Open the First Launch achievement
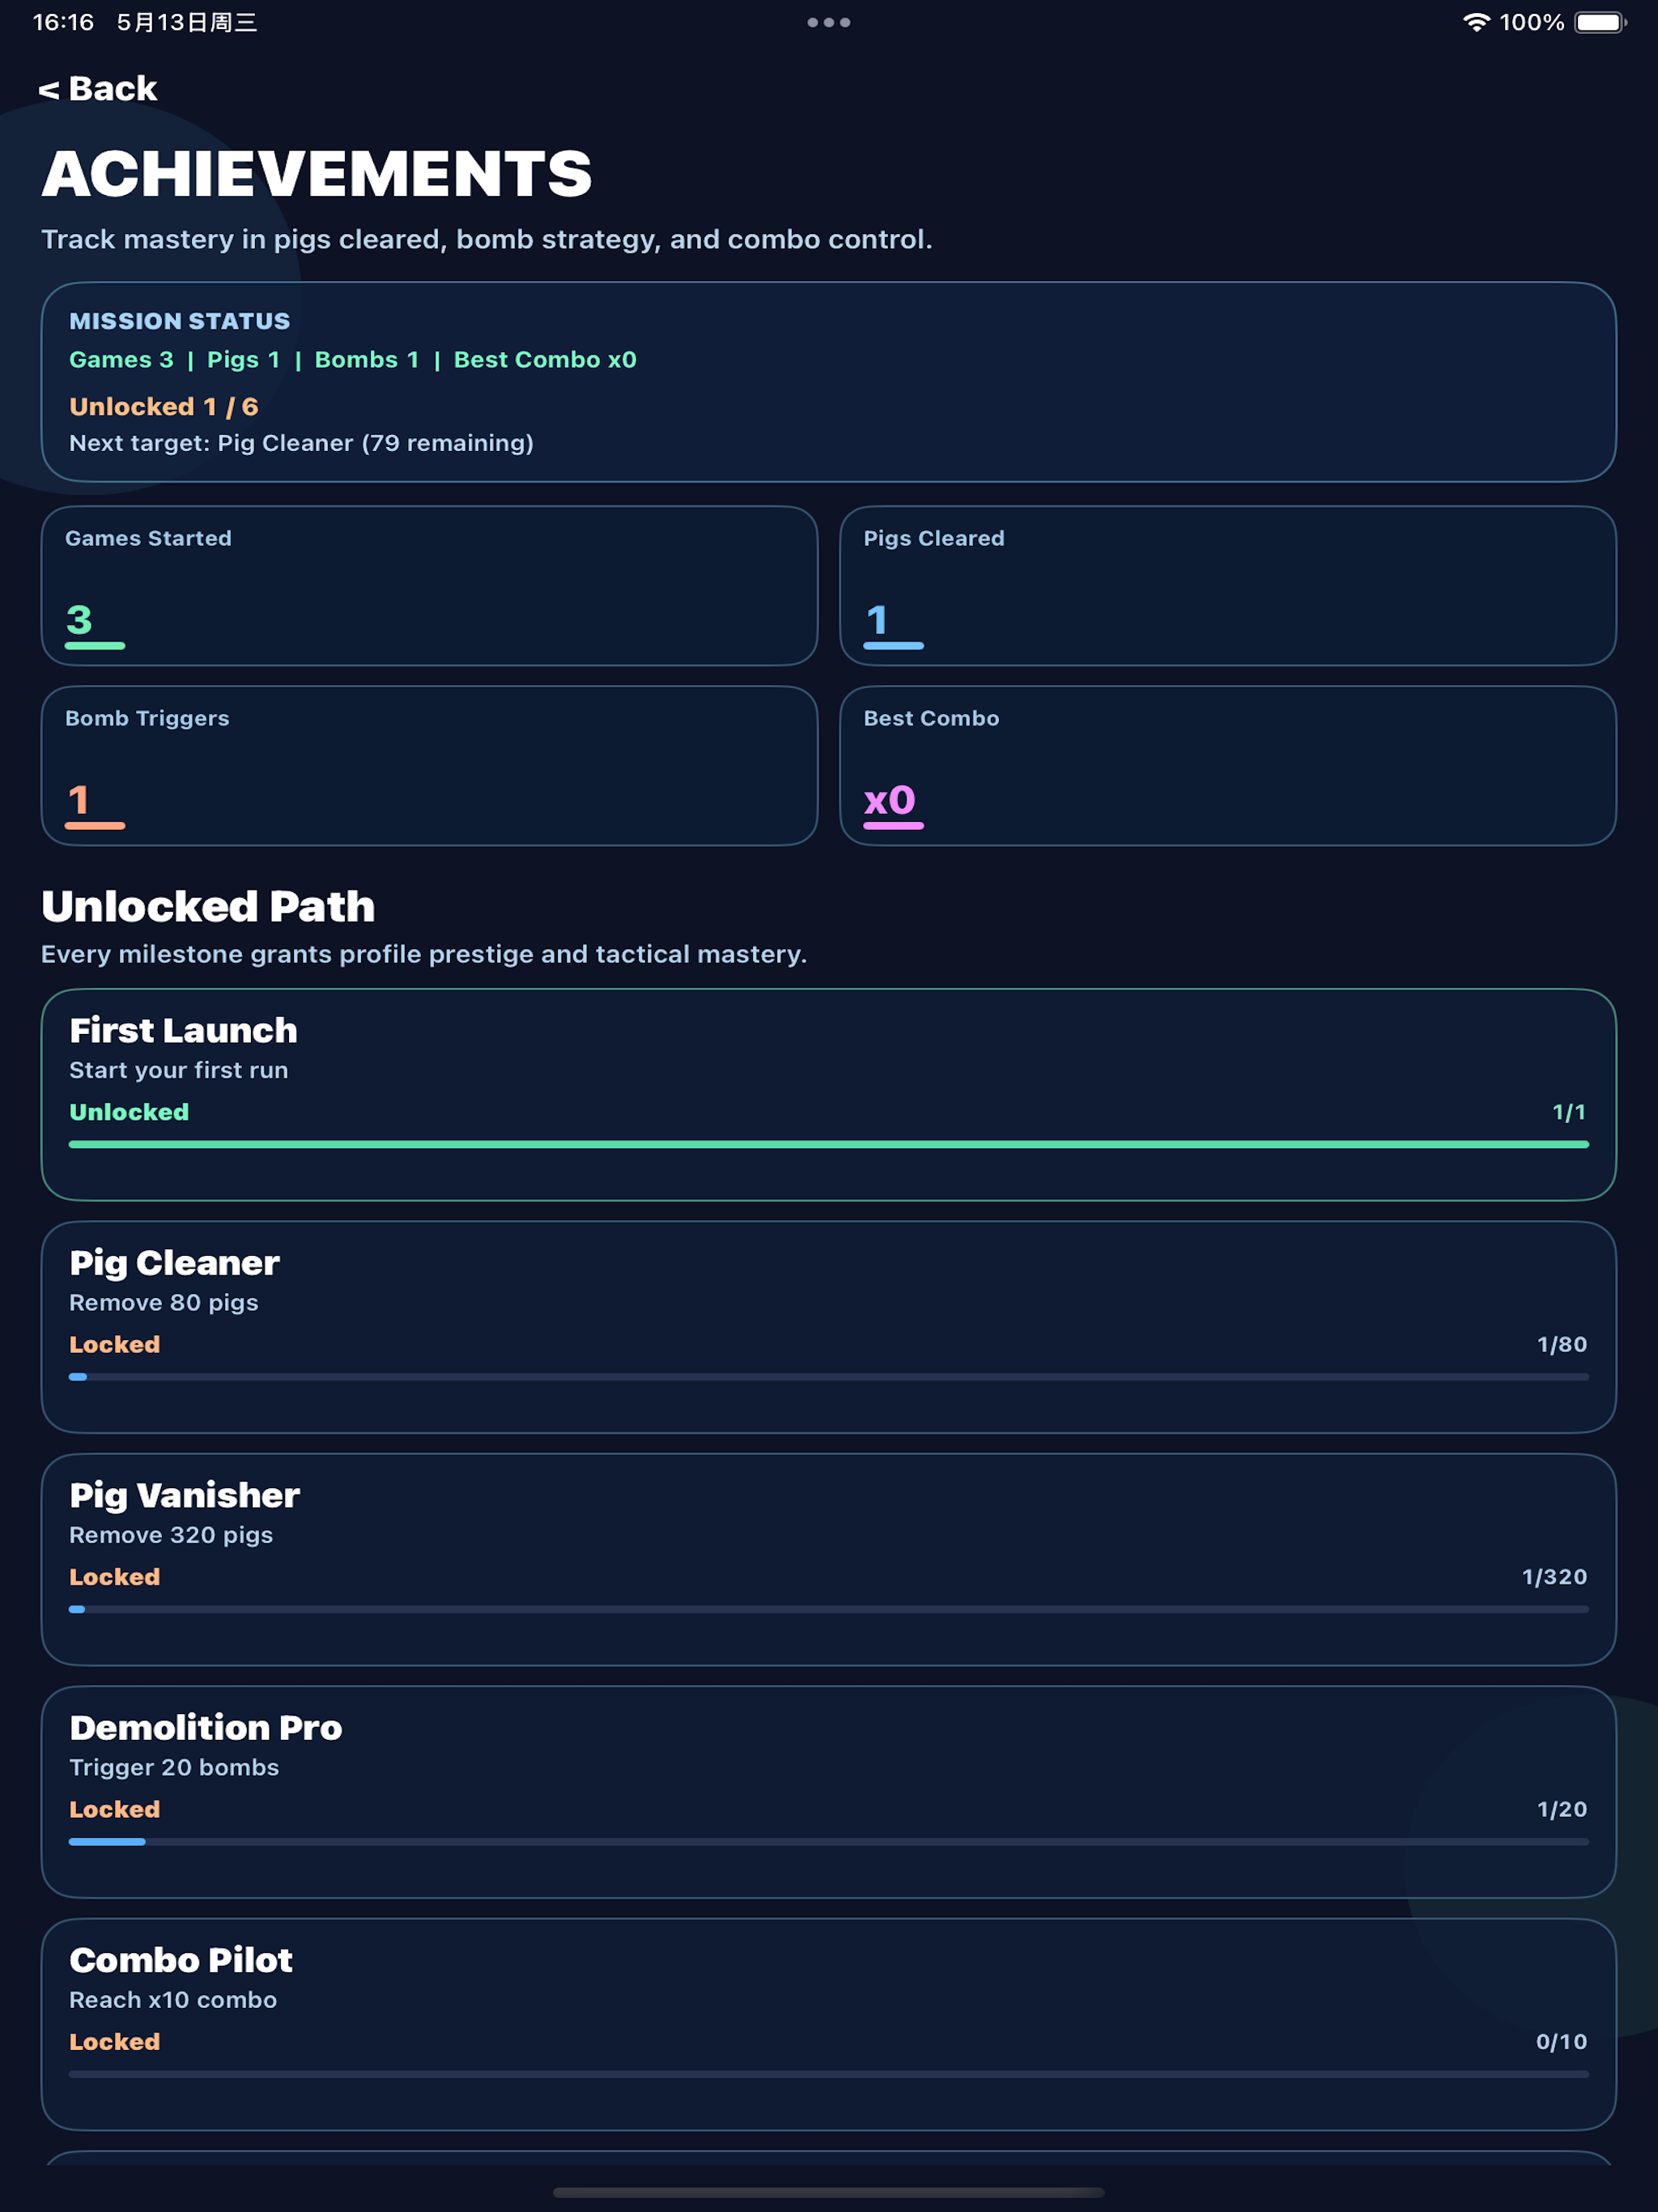The image size is (1658, 2212). [829, 1095]
